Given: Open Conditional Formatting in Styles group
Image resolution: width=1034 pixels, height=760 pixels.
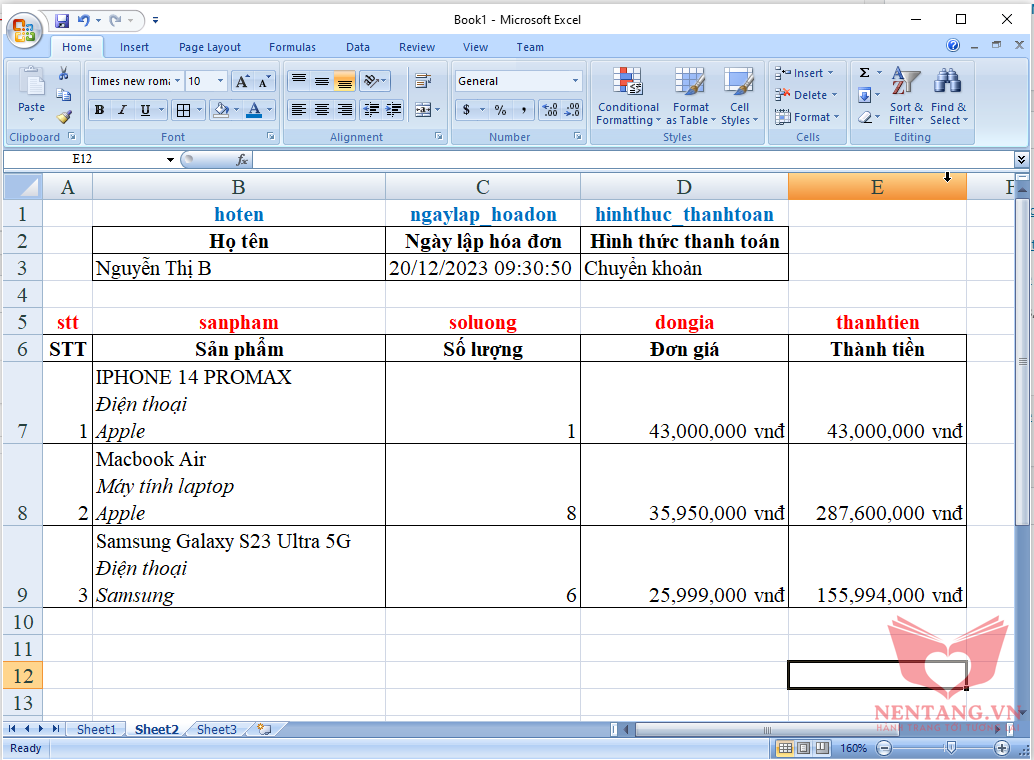Looking at the screenshot, I should click(628, 97).
